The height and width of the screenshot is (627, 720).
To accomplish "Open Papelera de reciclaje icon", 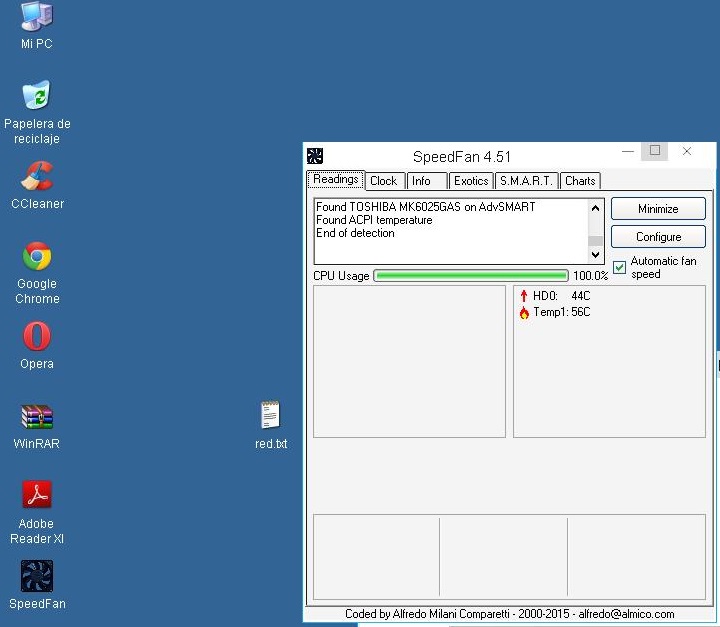I will [37, 112].
